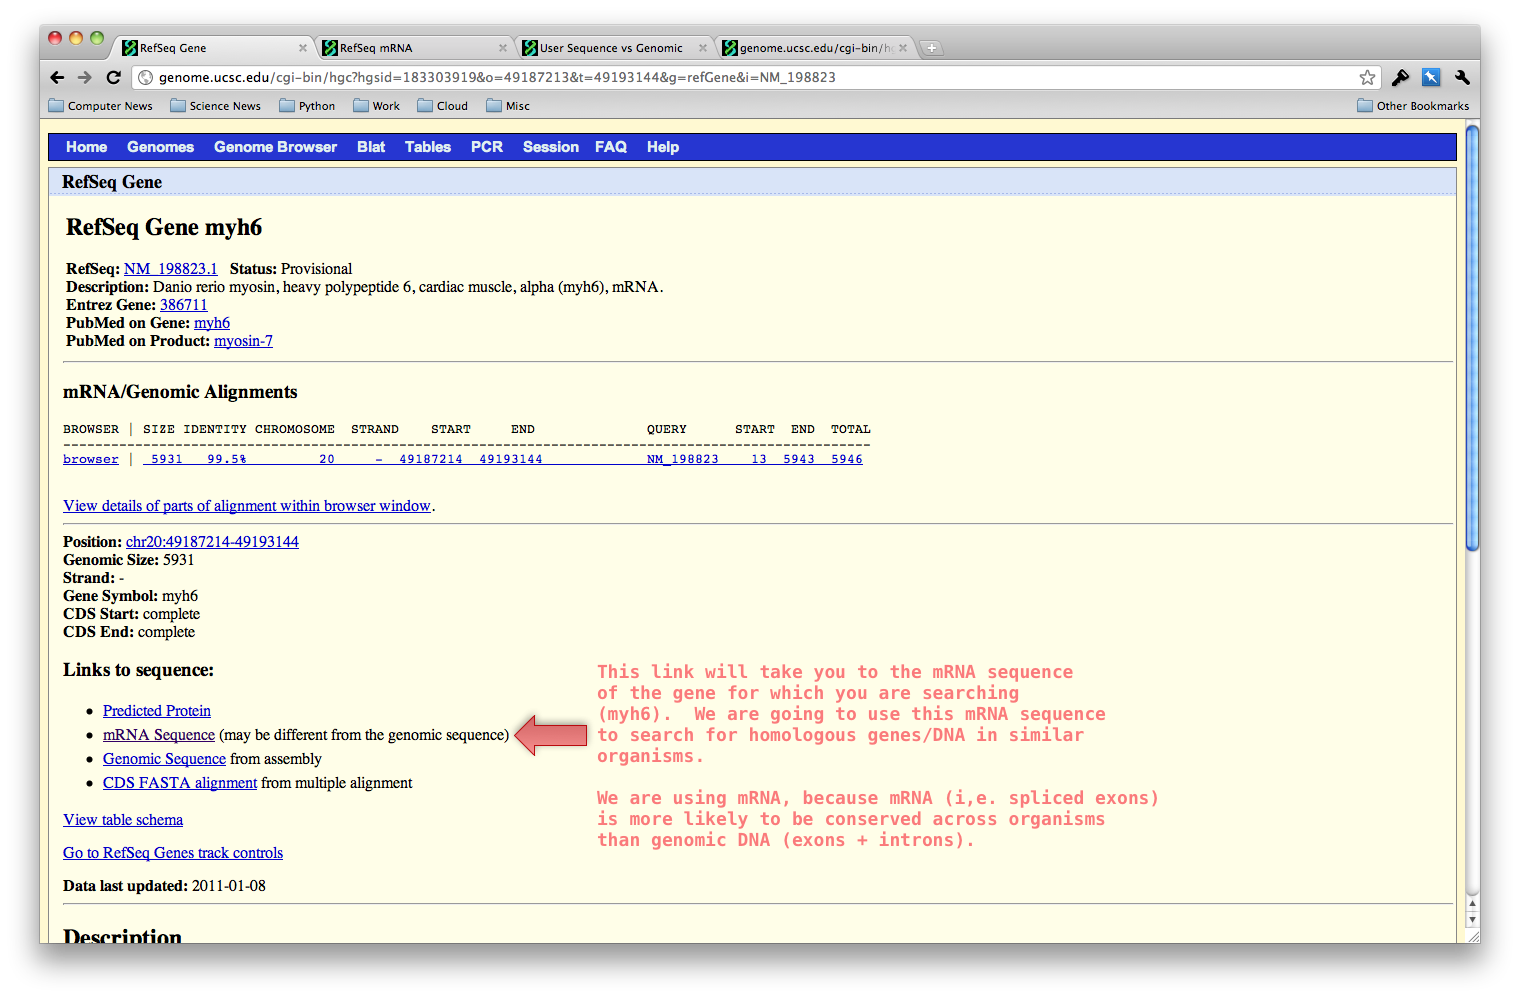Open a new tab with the plus button
Image resolution: width=1520 pixels, height=998 pixels.
click(x=931, y=48)
